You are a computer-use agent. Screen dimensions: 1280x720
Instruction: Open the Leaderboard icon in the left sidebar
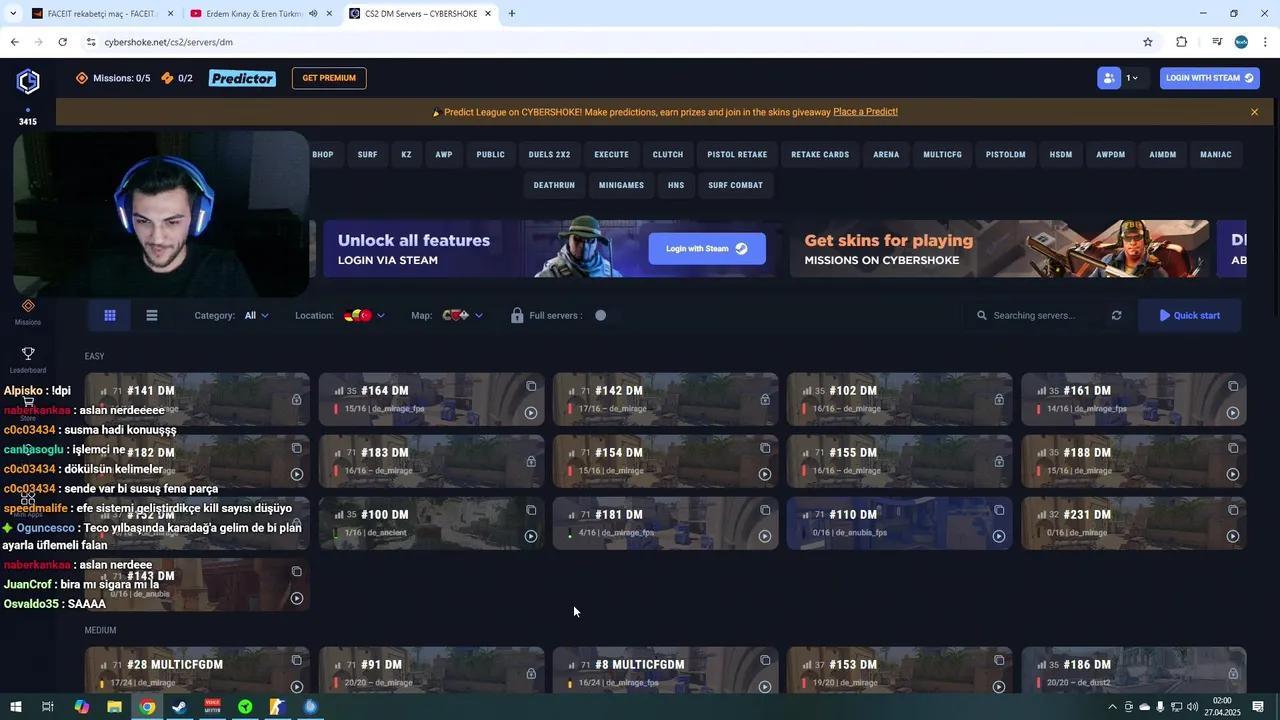pos(27,354)
